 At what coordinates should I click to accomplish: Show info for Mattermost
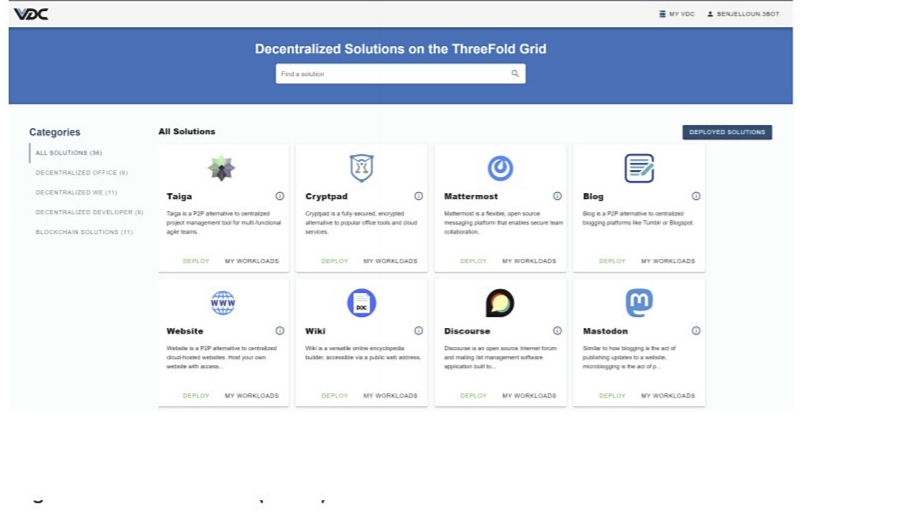tap(557, 196)
